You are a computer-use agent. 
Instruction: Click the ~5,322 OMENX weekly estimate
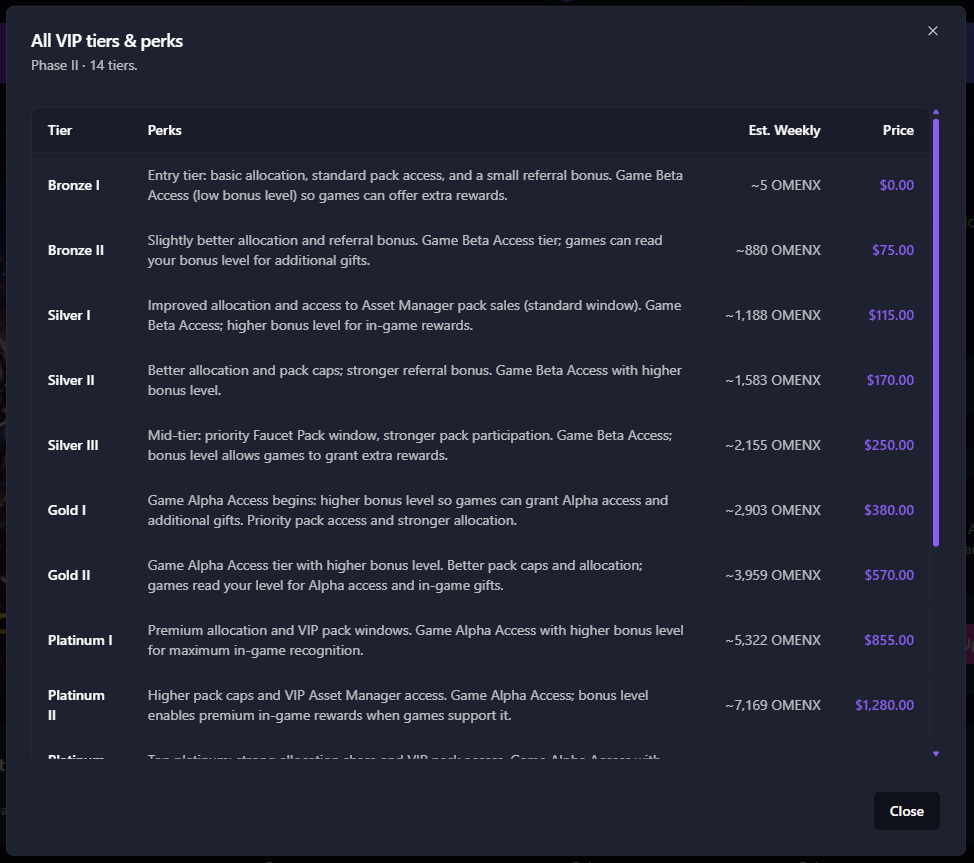[x=773, y=640]
